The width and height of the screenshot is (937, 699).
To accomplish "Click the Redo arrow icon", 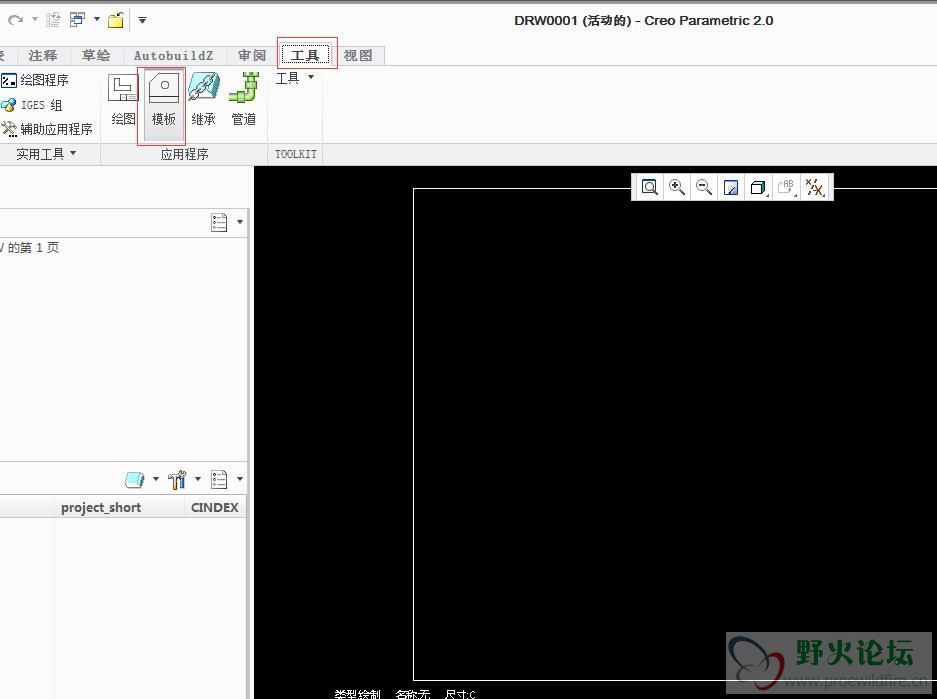I will coord(16,20).
